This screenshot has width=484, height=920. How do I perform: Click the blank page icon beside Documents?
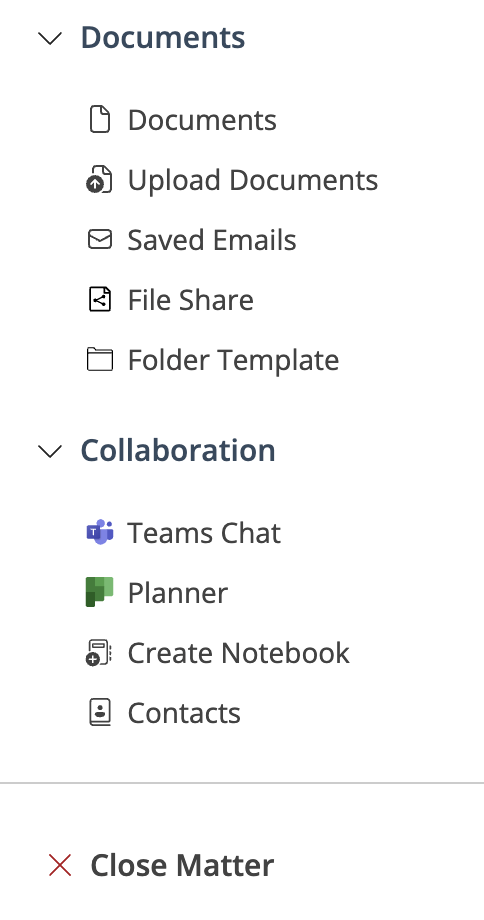tap(100, 120)
